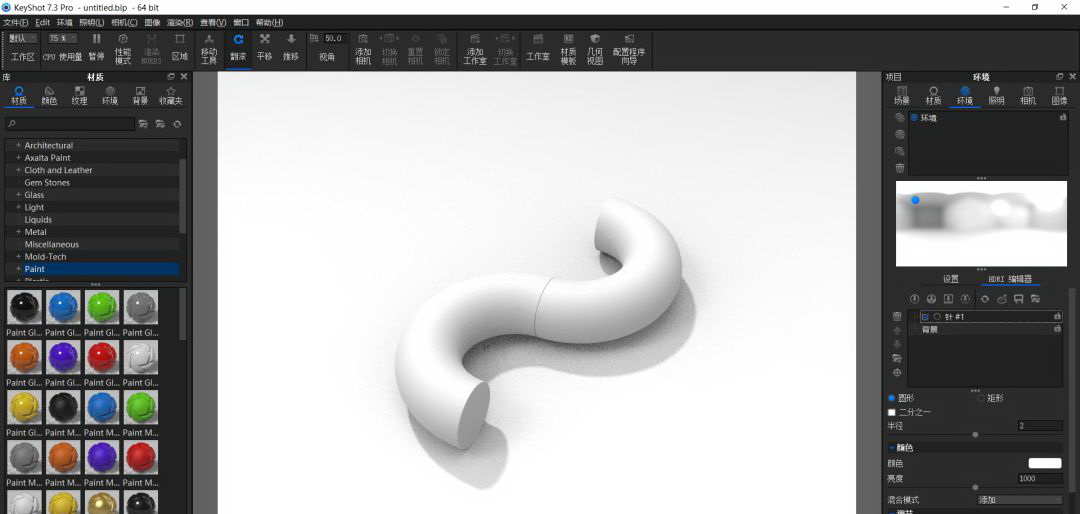Switch to project 相机 camera tab
Screen dimensions: 1080x514
[1028, 96]
